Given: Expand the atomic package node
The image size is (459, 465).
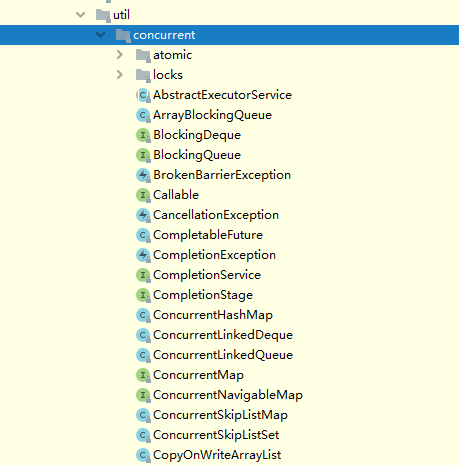Looking at the screenshot, I should point(120,55).
